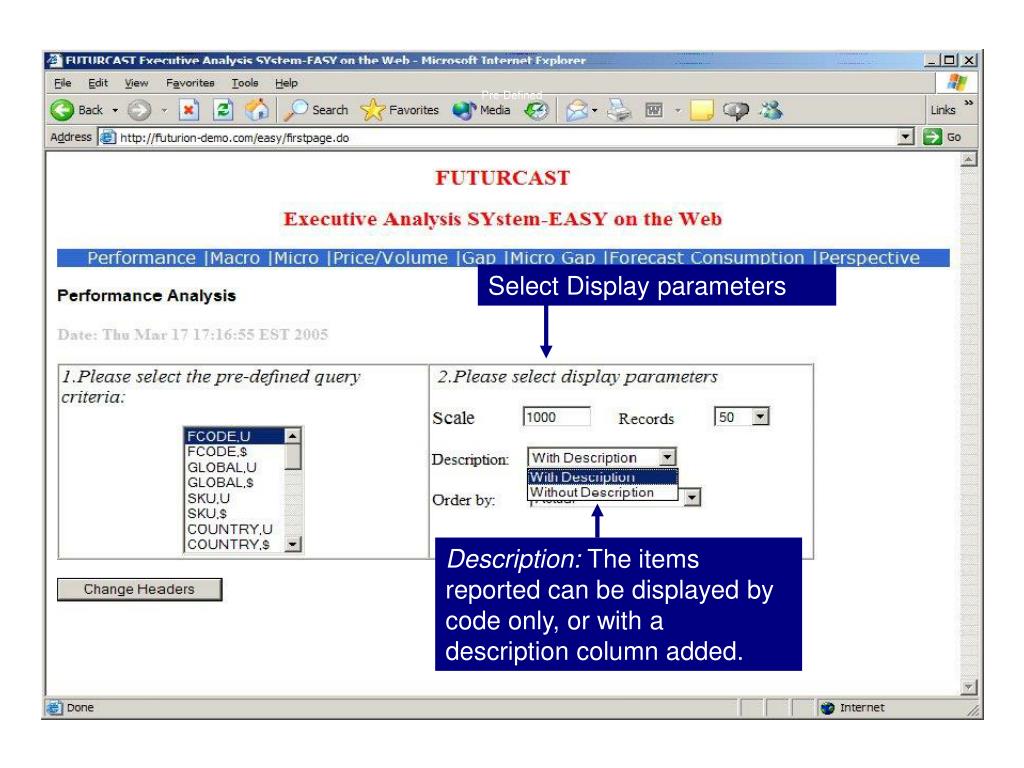
Task: Open the Favorites menu
Action: [190, 83]
